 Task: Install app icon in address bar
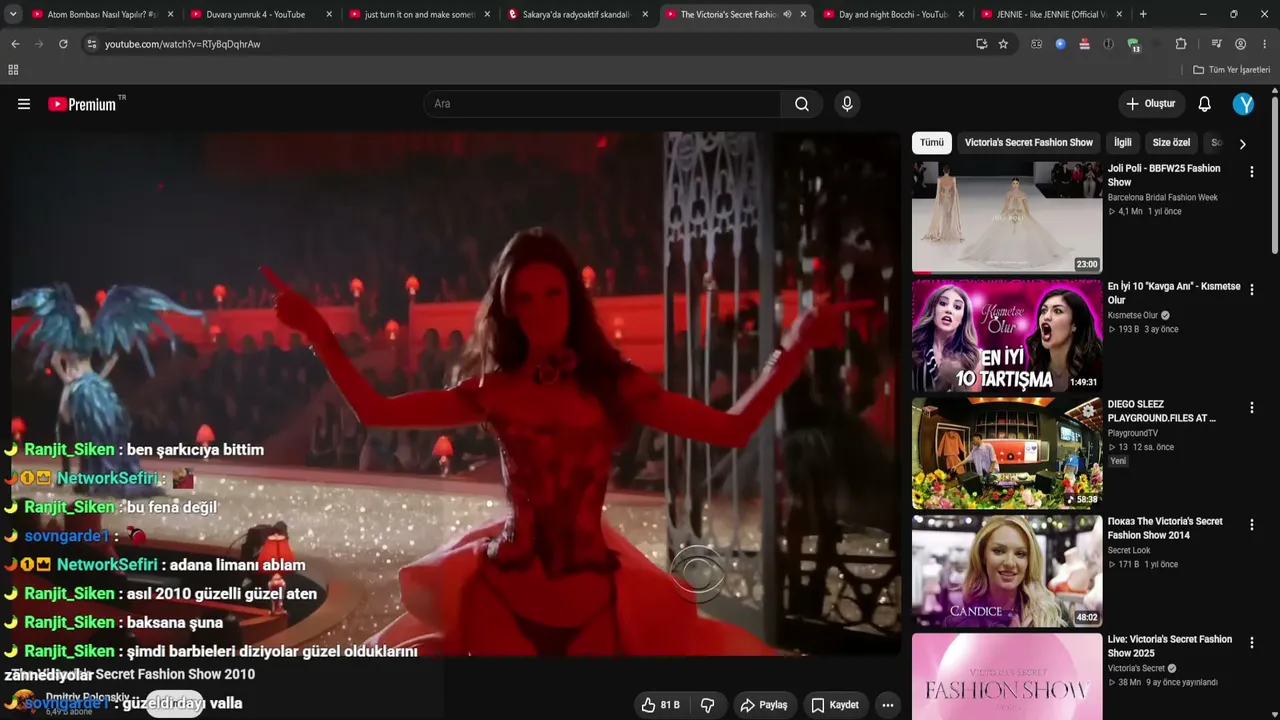[x=981, y=44]
